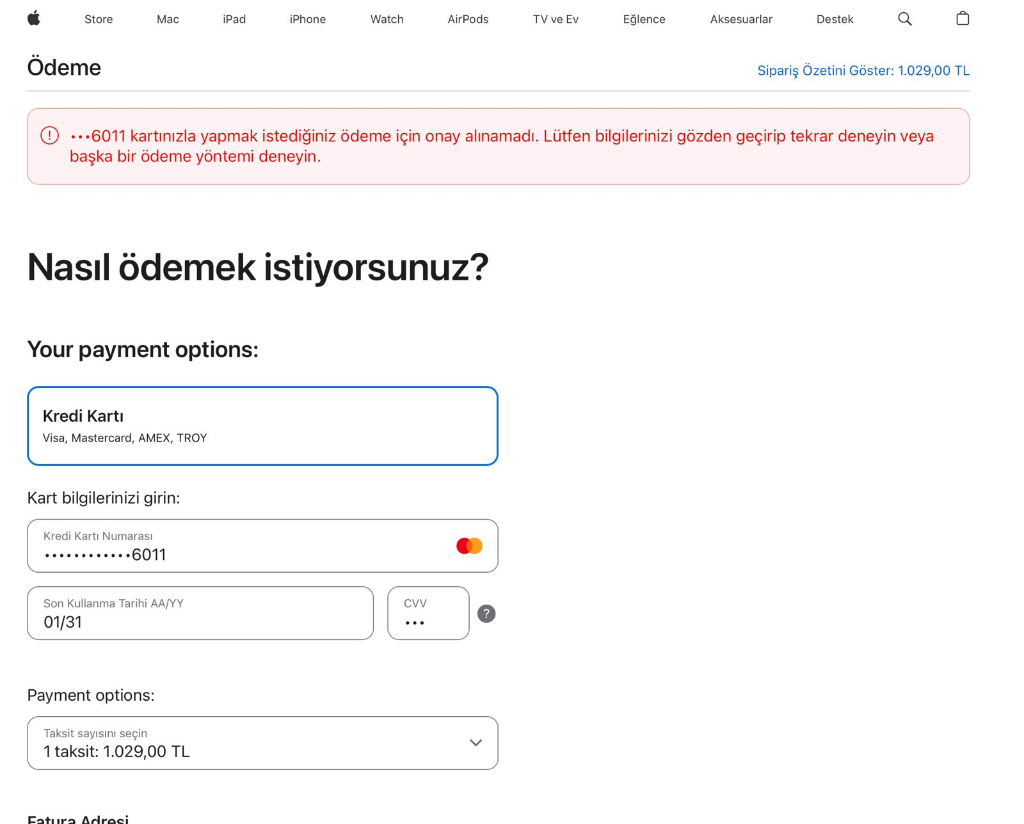Select the Aksesuarlar navigation entry
This screenshot has width=1024, height=824.
[741, 18]
